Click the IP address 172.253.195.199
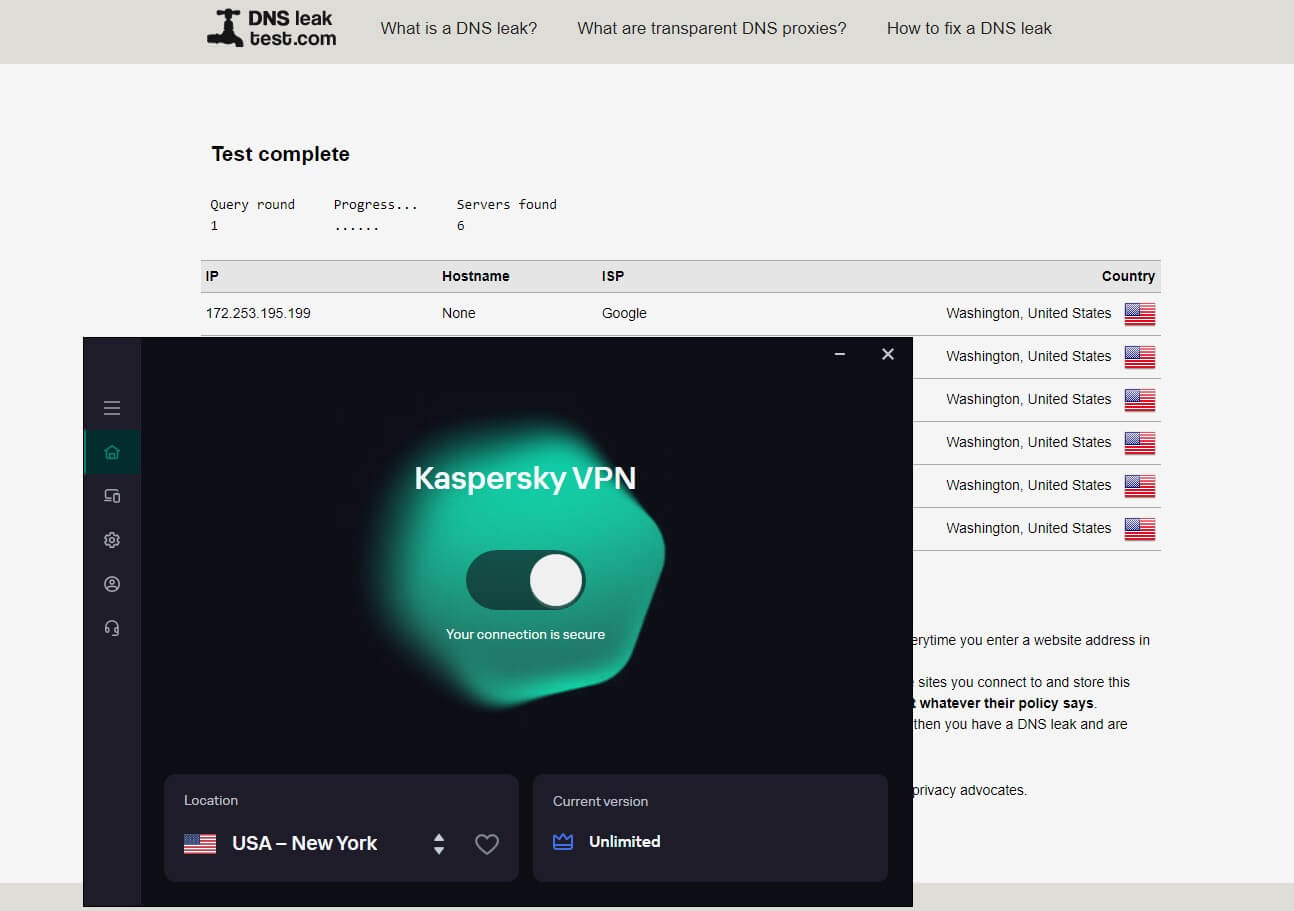This screenshot has width=1294, height=911. coord(258,313)
